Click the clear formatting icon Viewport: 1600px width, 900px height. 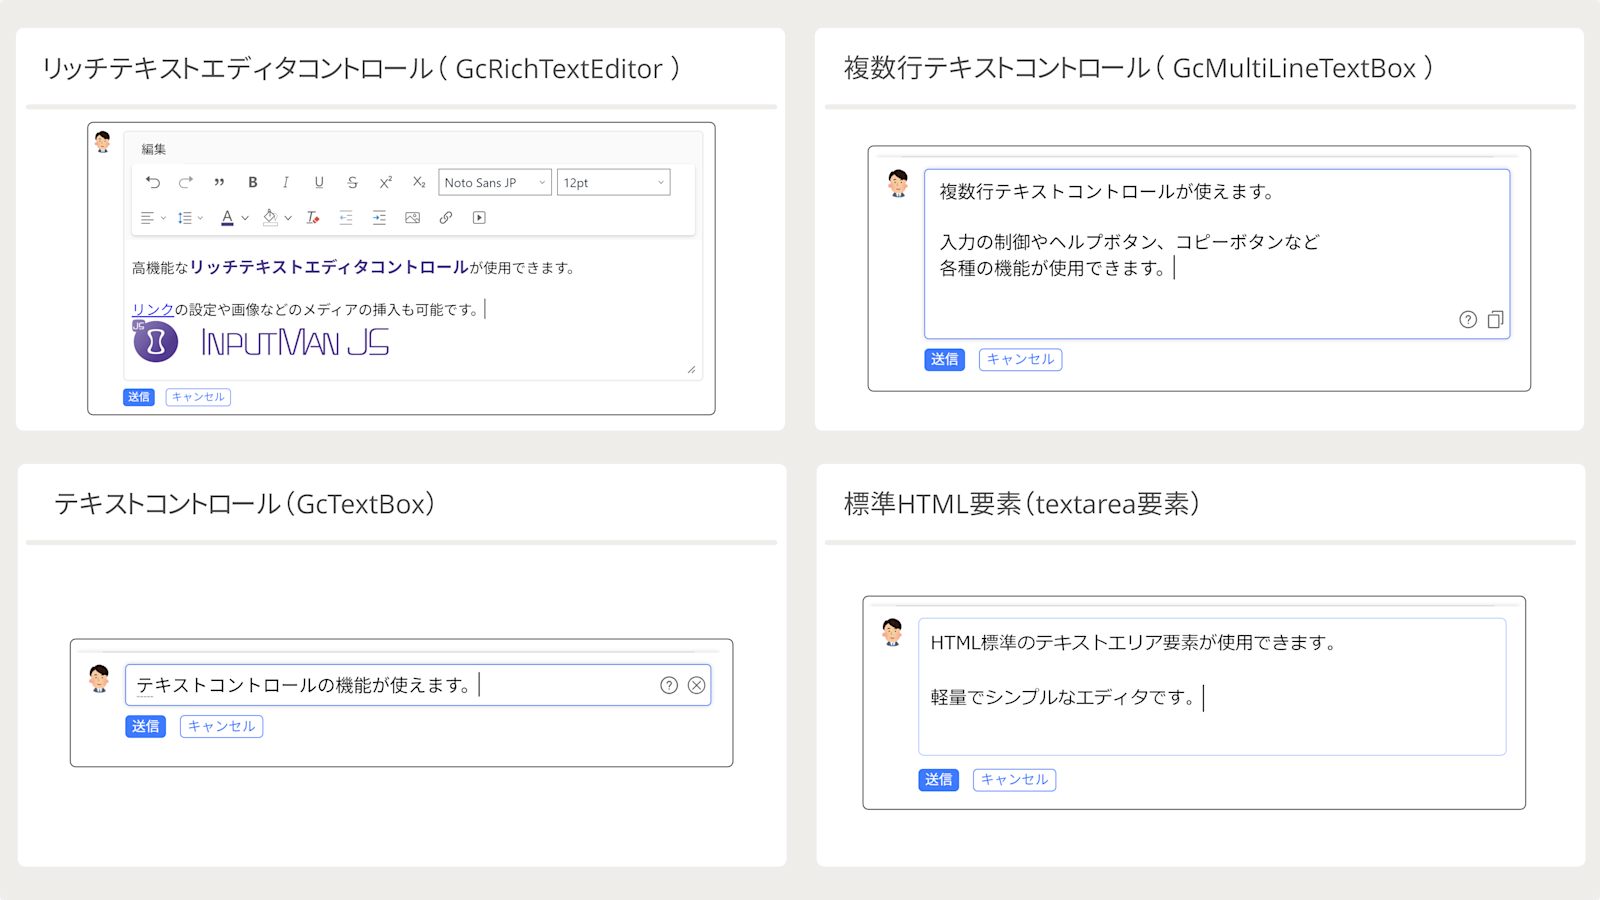(x=313, y=218)
